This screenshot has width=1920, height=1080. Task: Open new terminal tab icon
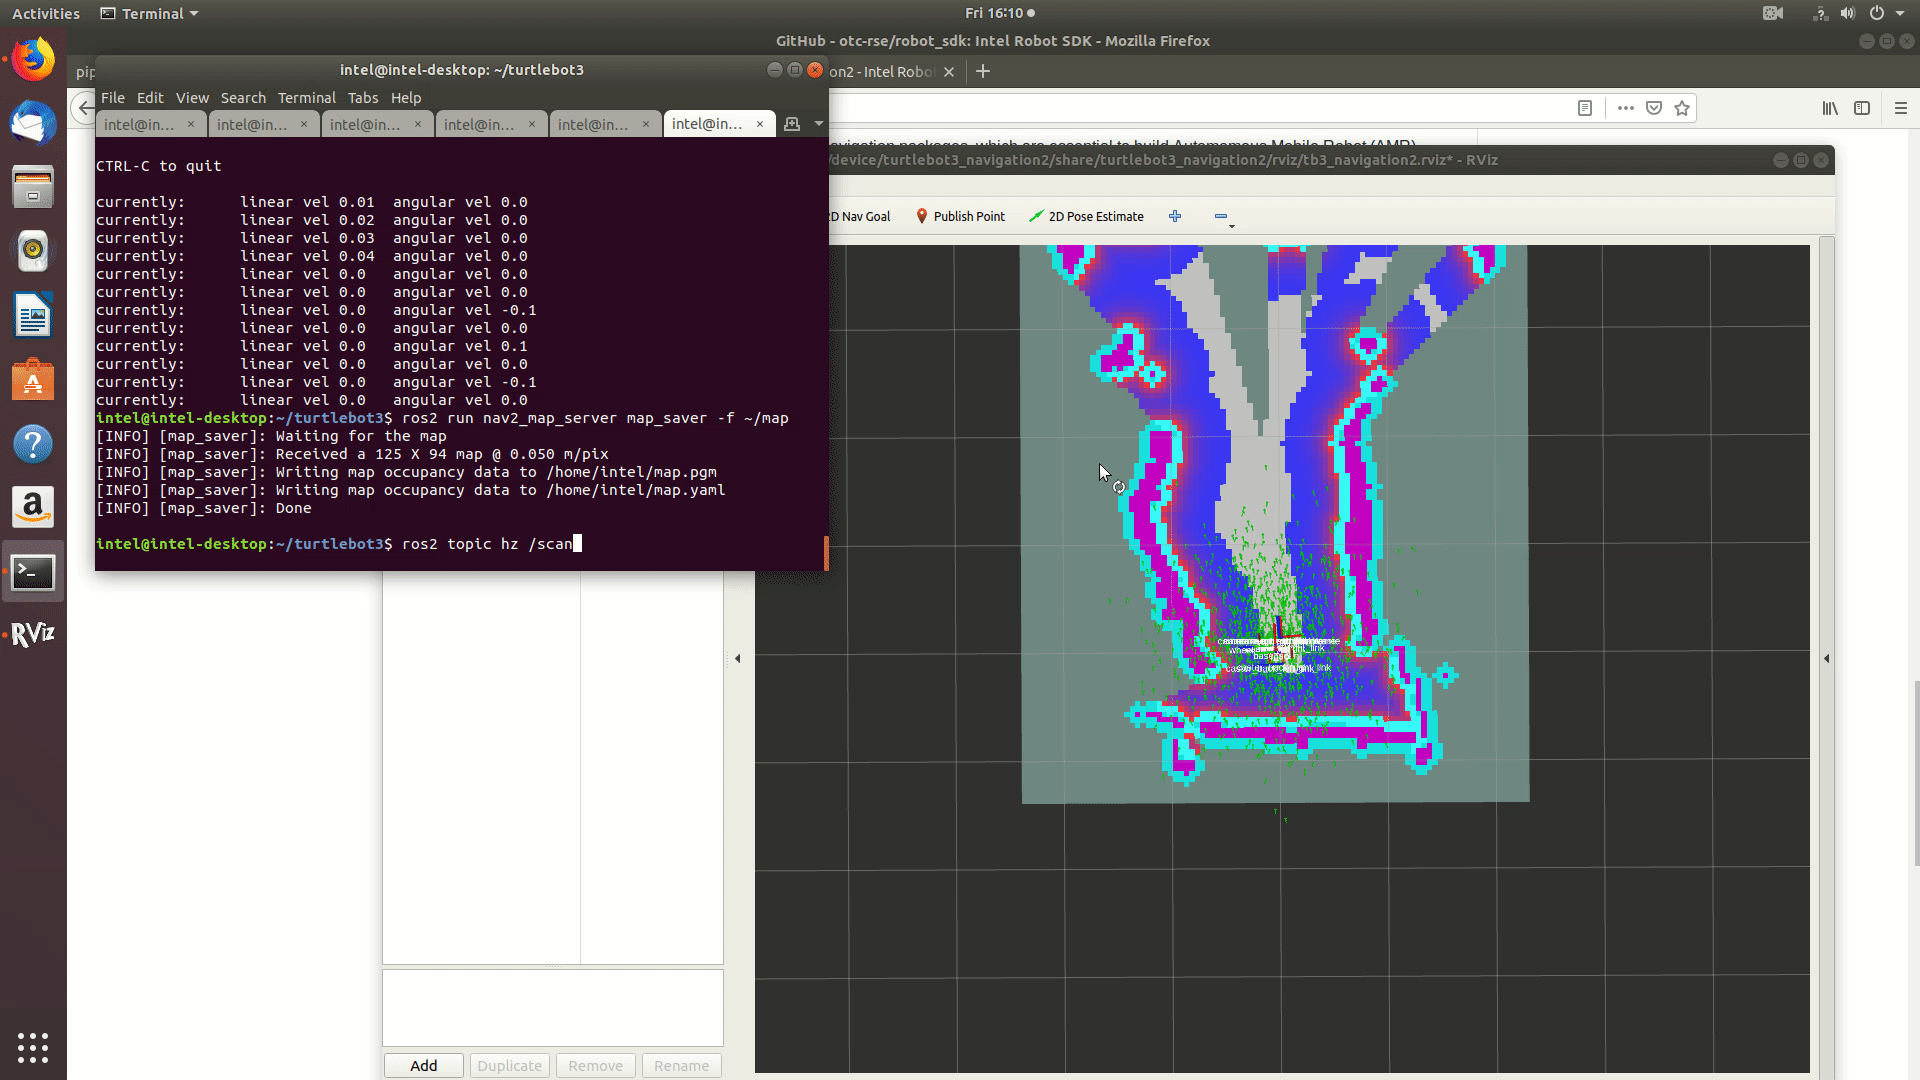point(792,124)
